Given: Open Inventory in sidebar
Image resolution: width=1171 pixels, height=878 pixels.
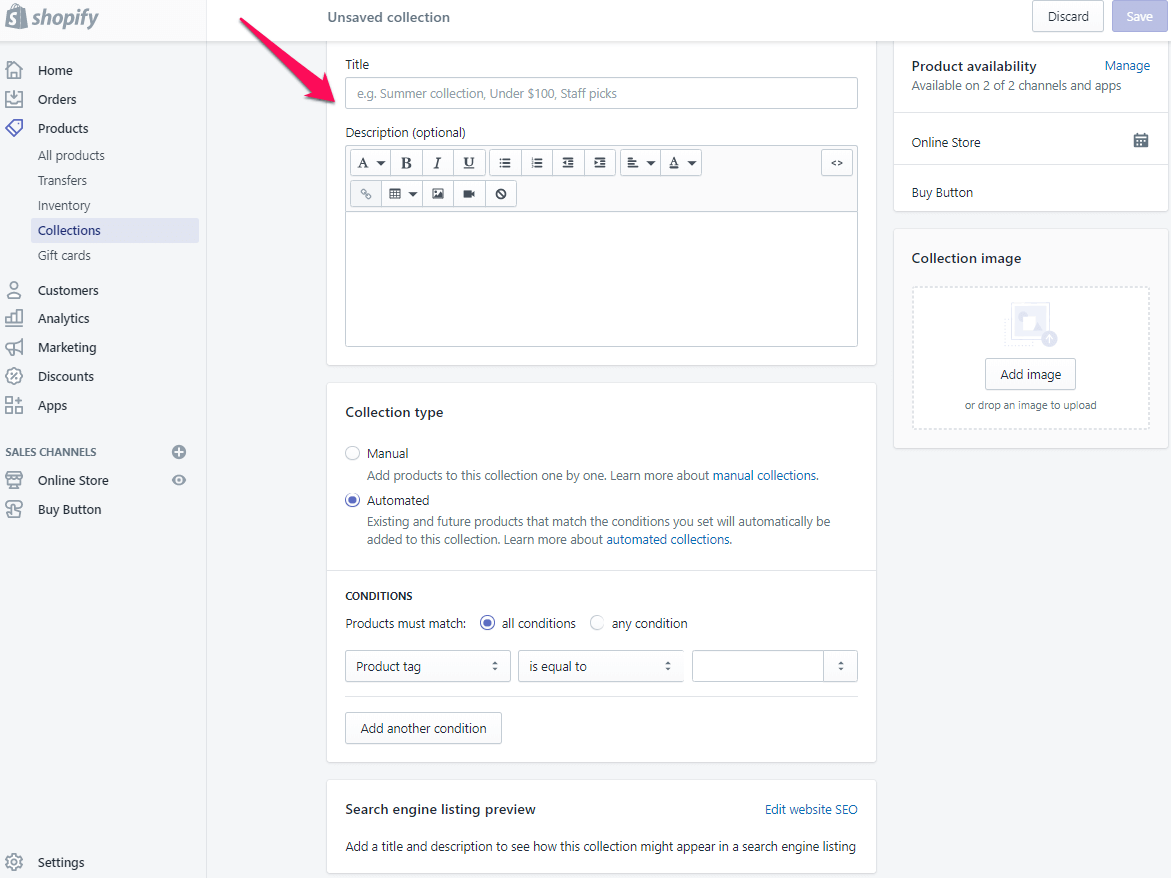Looking at the screenshot, I should [63, 205].
